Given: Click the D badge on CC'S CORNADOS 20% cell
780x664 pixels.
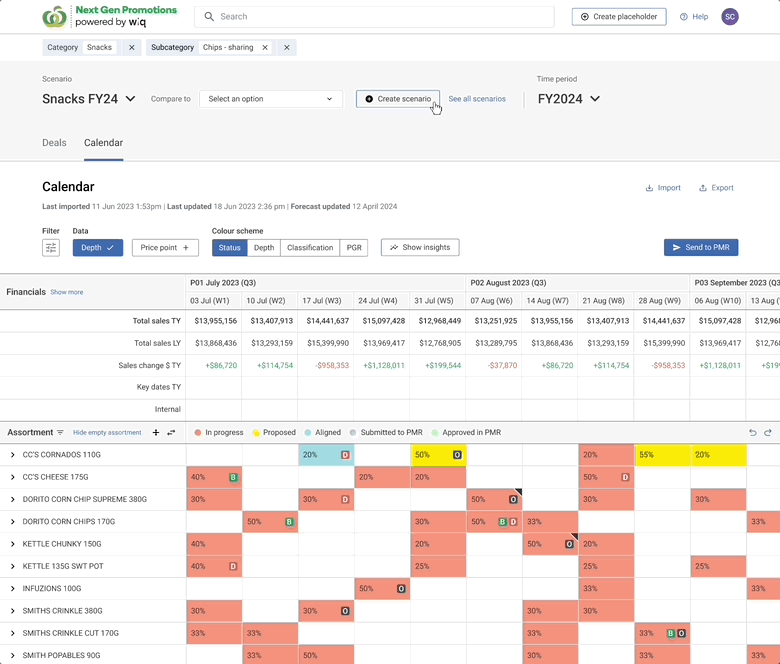Looking at the screenshot, I should (x=345, y=455).
